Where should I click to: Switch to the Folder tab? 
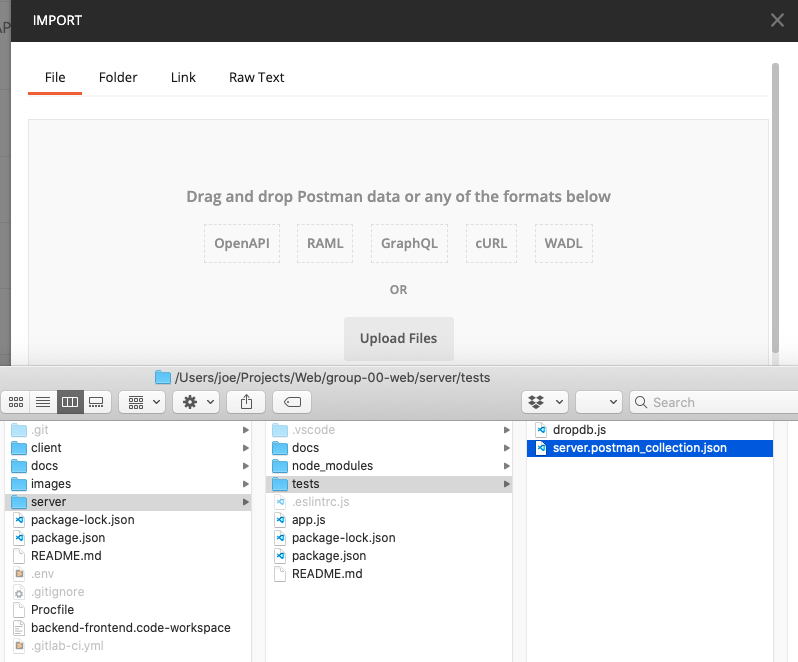coord(118,77)
